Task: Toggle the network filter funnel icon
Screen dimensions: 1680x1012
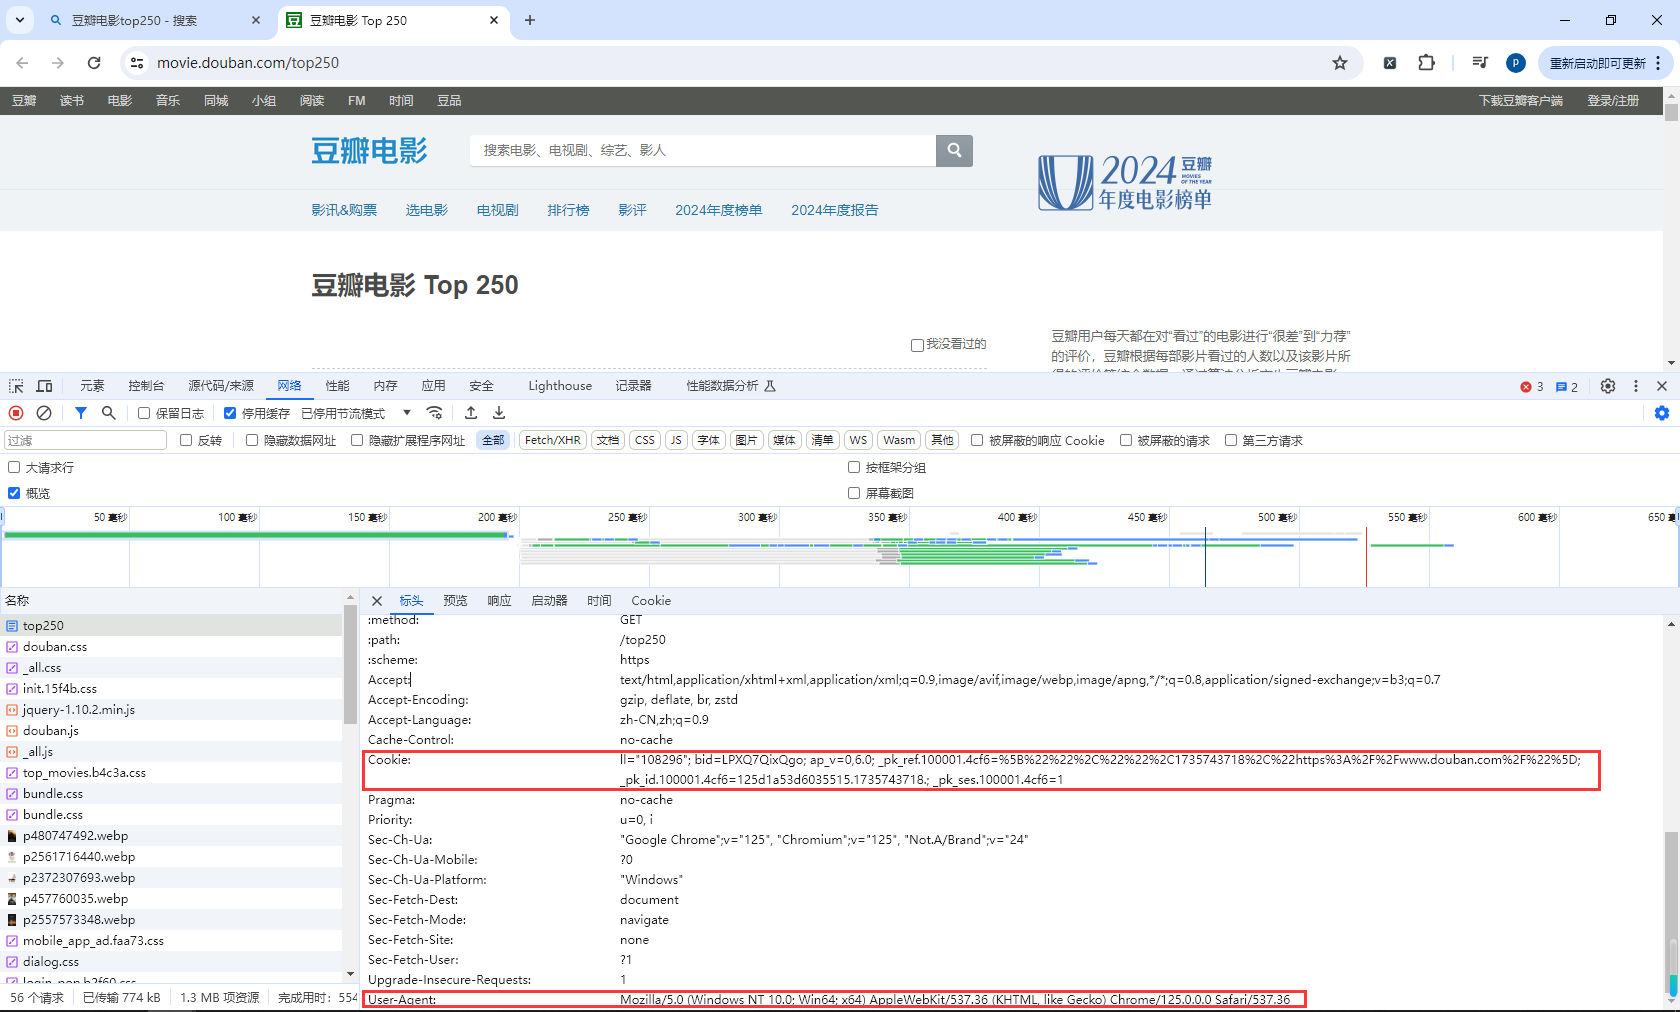Action: click(x=81, y=413)
